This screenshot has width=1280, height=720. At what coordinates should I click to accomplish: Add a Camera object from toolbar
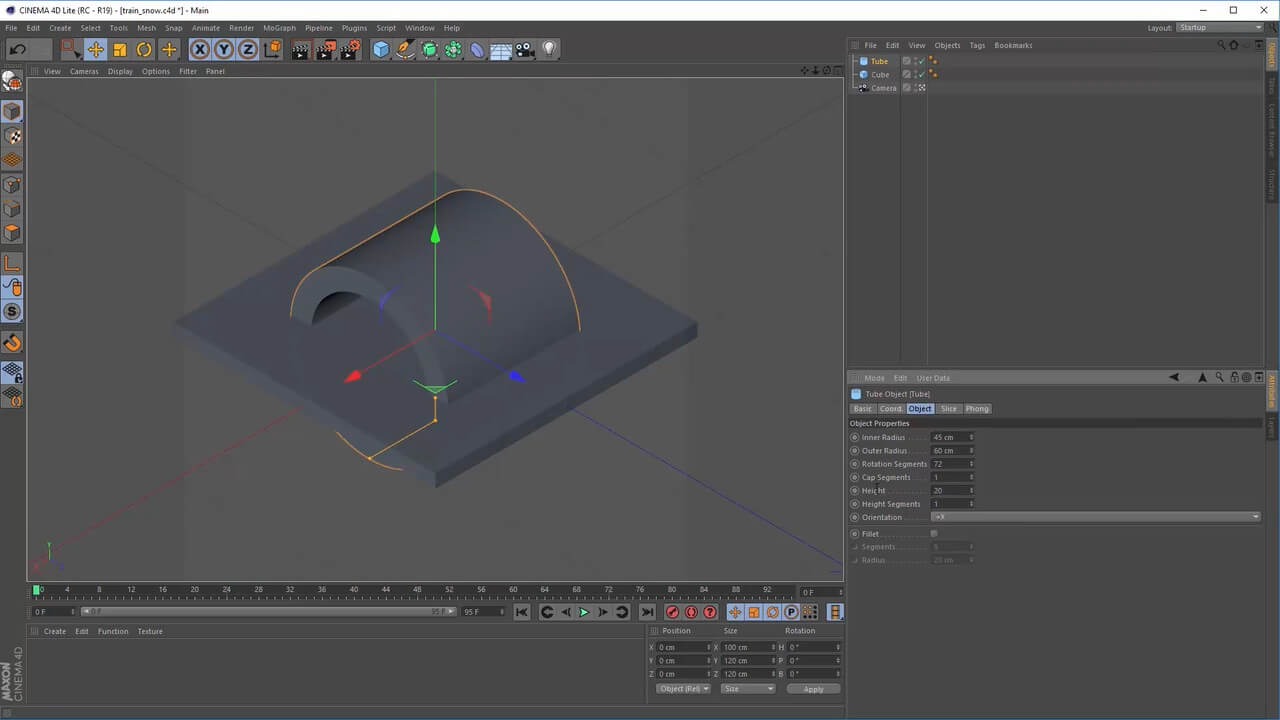tap(525, 50)
